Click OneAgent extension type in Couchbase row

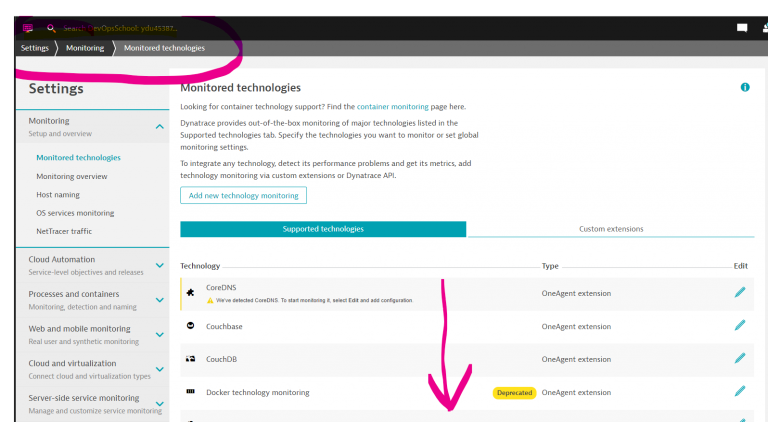coord(576,327)
